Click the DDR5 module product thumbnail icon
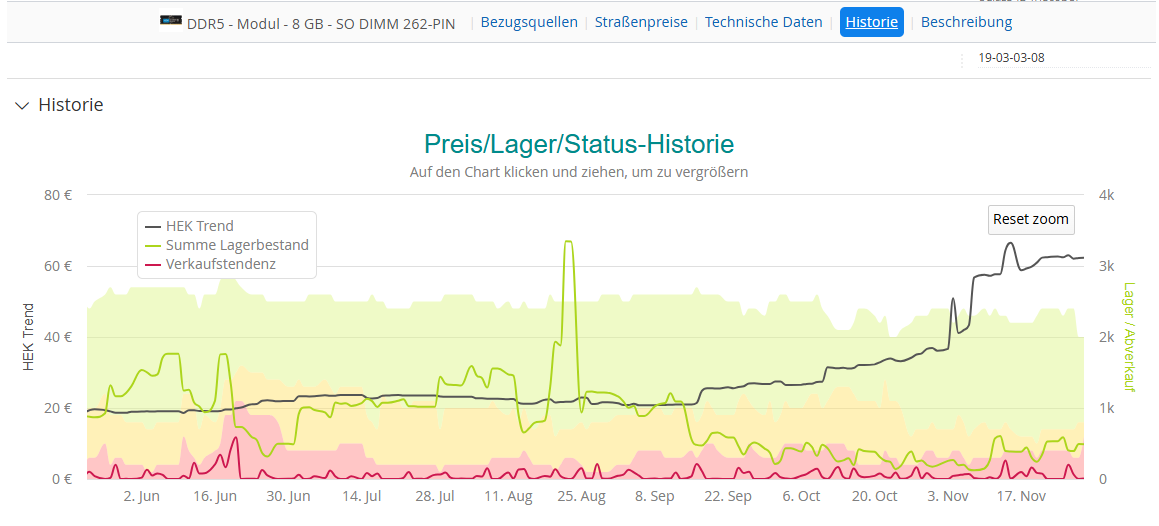1159x526 pixels. [170, 21]
